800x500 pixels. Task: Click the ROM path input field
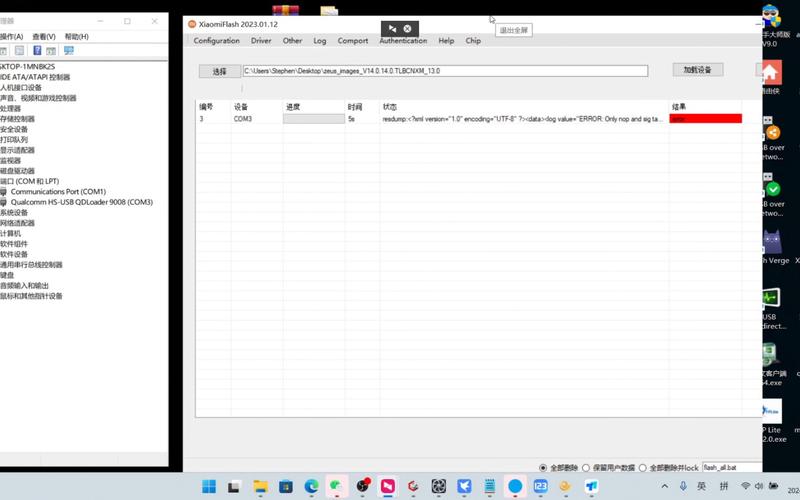click(x=445, y=71)
